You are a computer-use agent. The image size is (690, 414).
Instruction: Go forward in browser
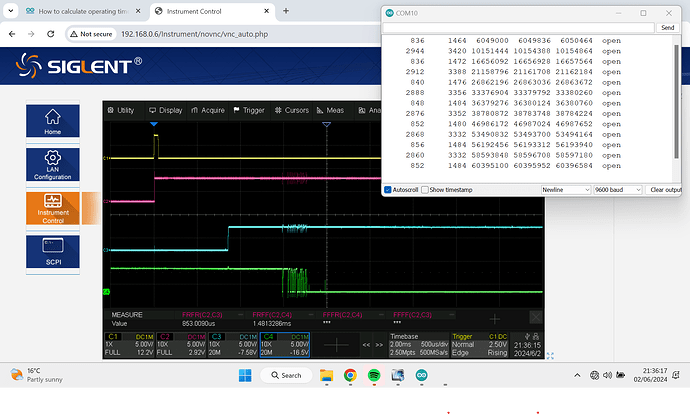31,34
